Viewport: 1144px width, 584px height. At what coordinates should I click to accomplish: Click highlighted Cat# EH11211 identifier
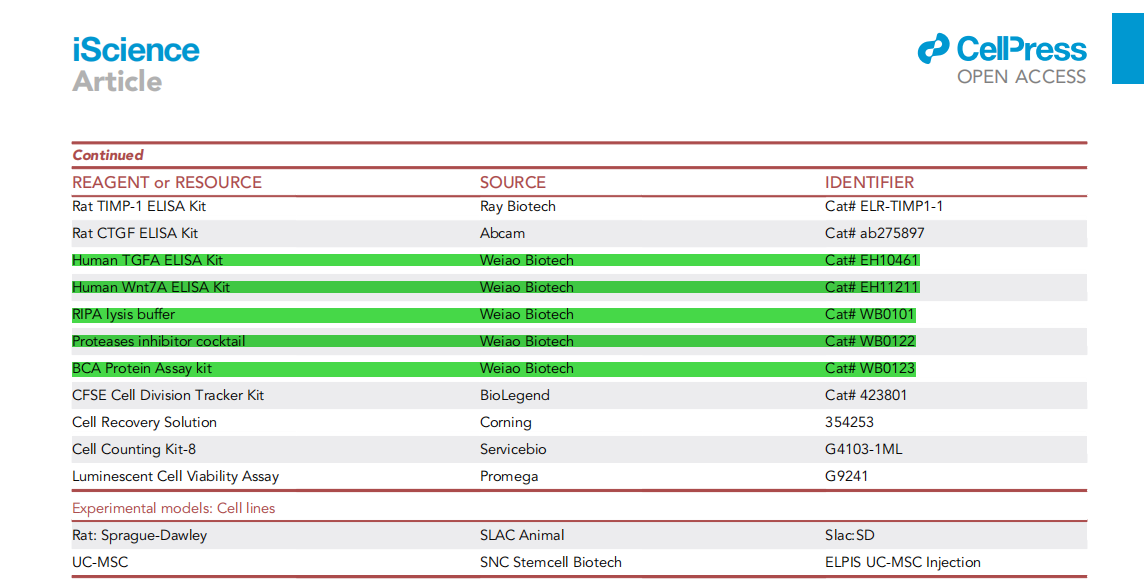[x=870, y=287]
